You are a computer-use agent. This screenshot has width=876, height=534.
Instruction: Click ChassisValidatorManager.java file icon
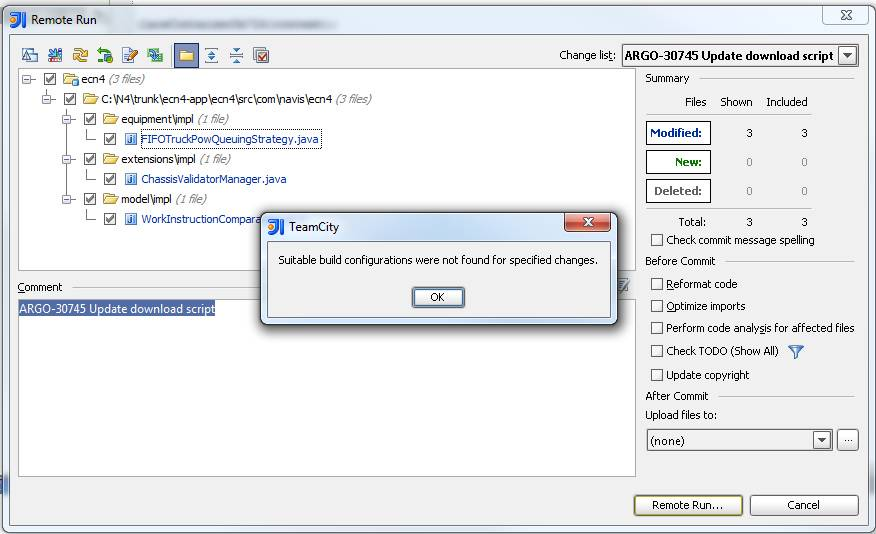[130, 179]
